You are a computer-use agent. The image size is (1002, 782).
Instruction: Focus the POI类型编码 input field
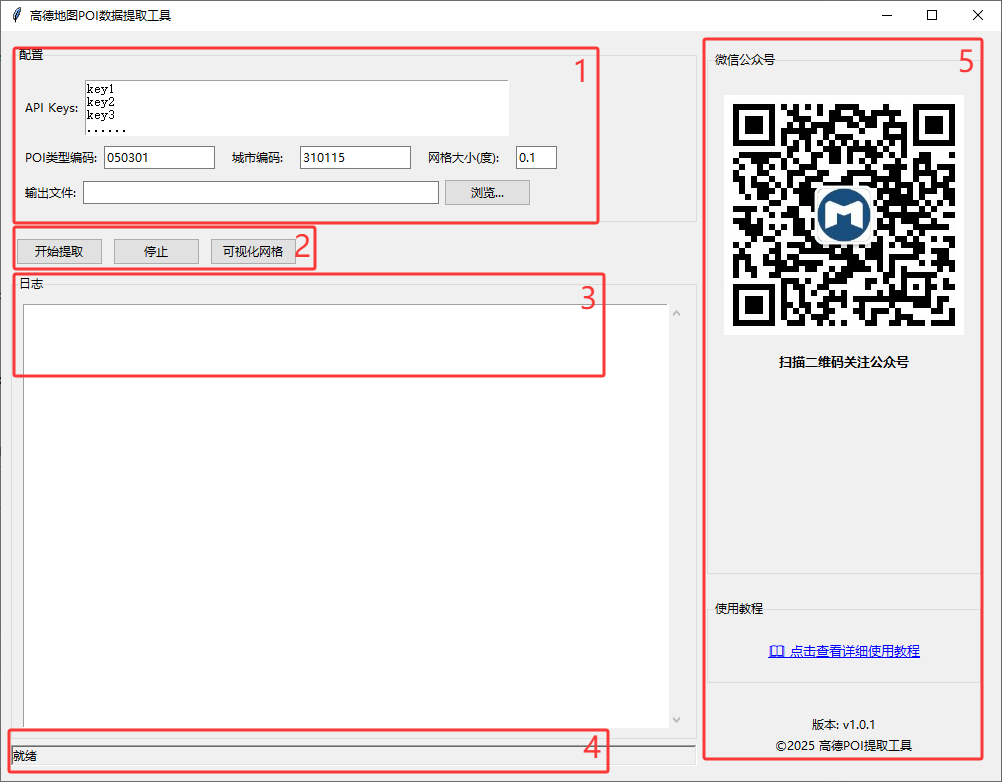[x=159, y=157]
